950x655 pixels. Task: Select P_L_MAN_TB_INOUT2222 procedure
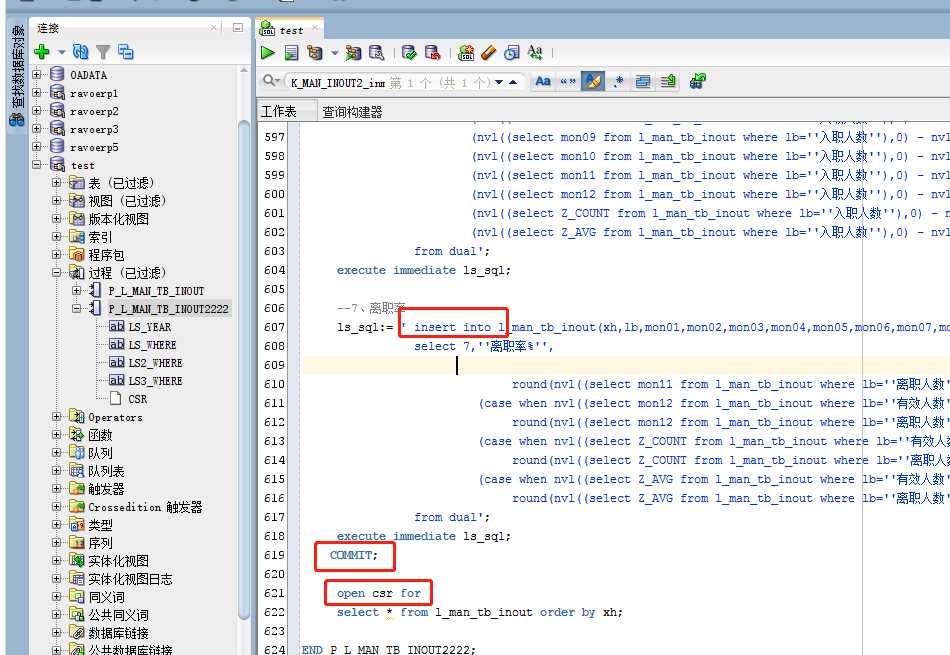(x=168, y=309)
